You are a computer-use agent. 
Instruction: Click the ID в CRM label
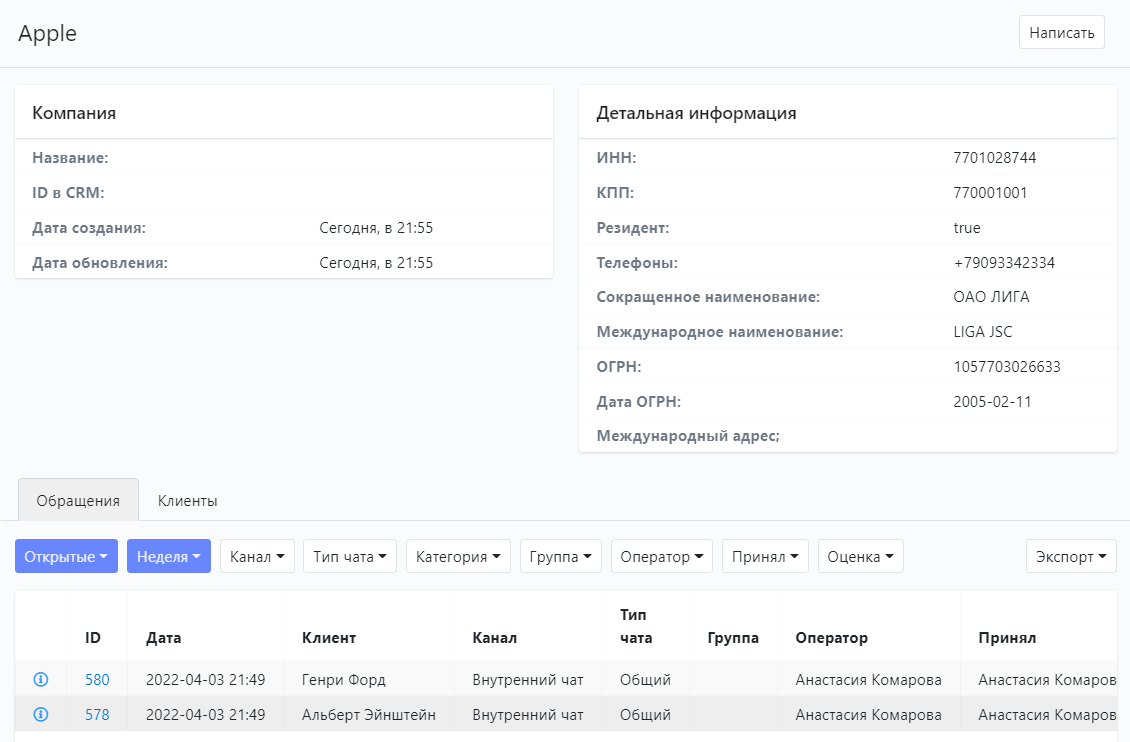(x=68, y=192)
